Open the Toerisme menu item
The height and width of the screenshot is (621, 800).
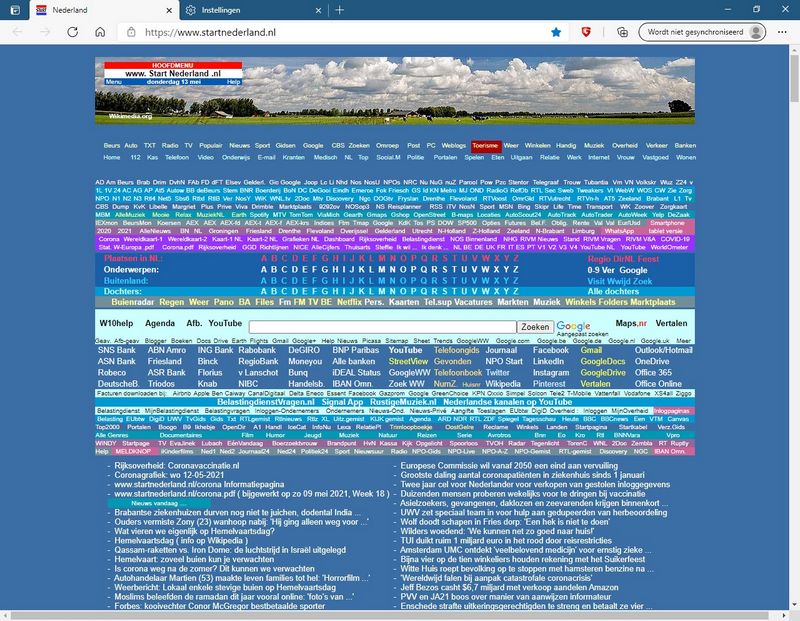pos(485,145)
